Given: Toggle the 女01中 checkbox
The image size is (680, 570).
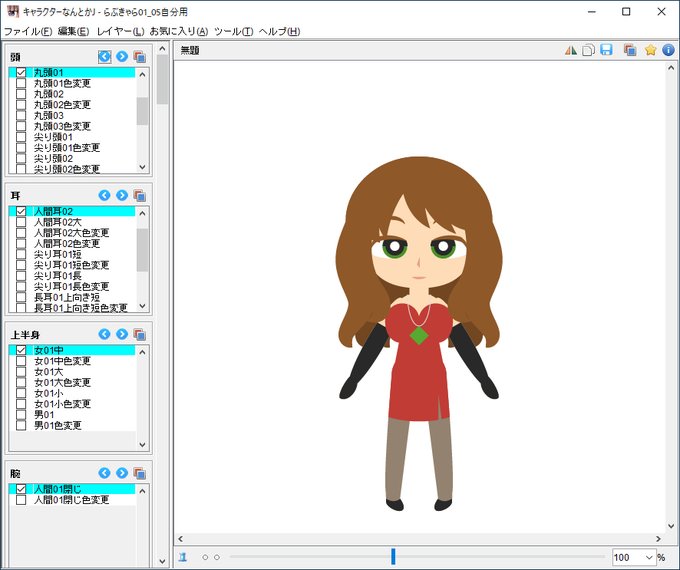Looking at the screenshot, I should pyautogui.click(x=21, y=350).
